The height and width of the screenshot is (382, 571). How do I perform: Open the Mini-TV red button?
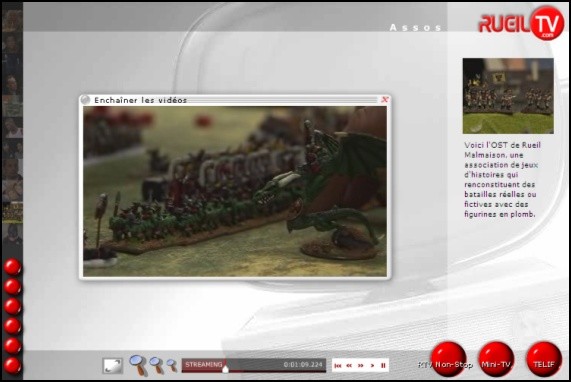tap(496, 359)
